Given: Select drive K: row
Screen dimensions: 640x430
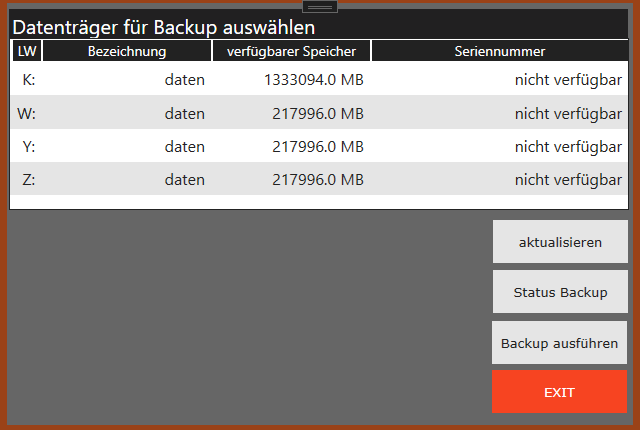Looking at the screenshot, I should point(319,79).
